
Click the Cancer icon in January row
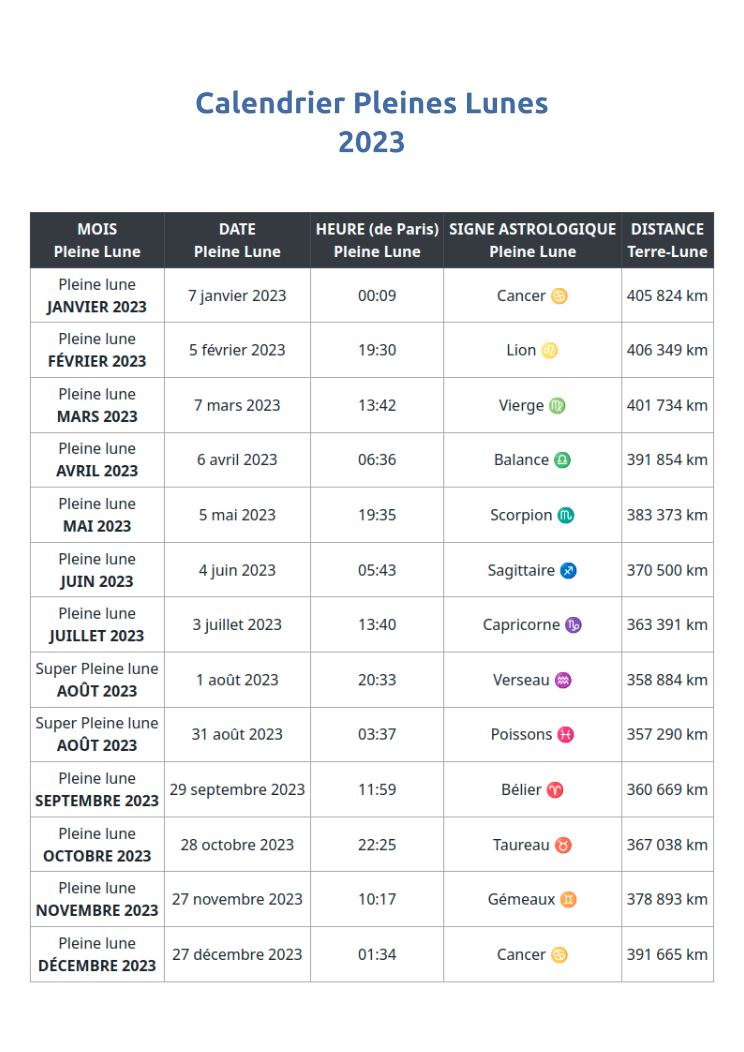pyautogui.click(x=559, y=296)
